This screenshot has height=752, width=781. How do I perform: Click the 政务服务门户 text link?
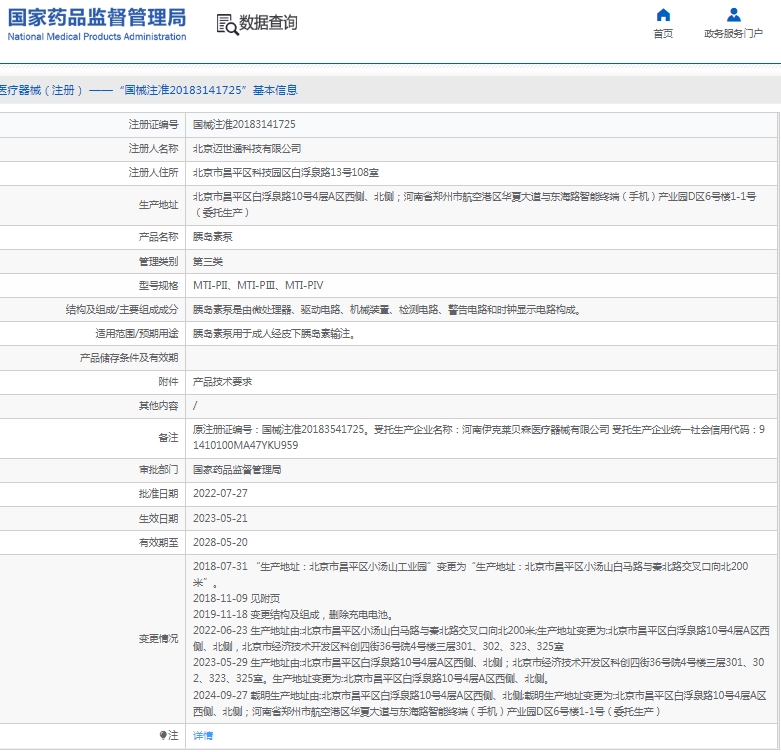[733, 33]
